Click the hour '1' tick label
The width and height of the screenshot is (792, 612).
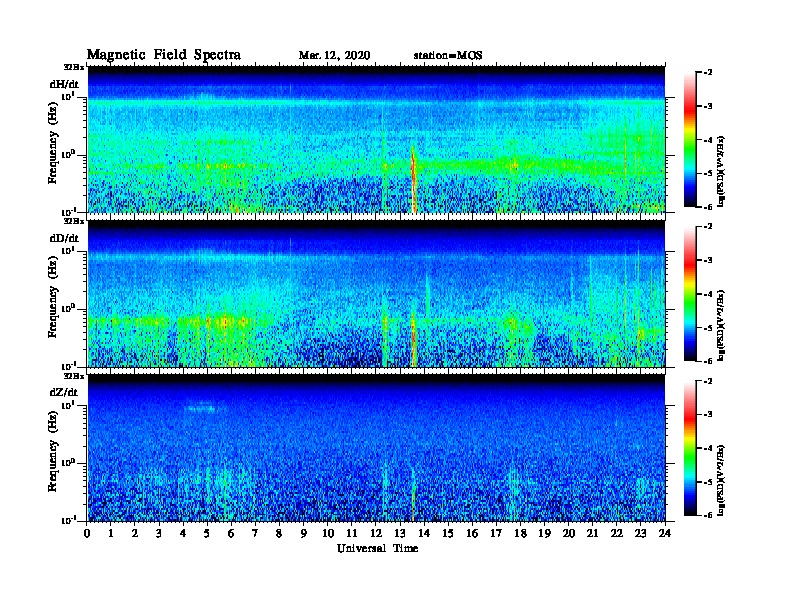(112, 534)
